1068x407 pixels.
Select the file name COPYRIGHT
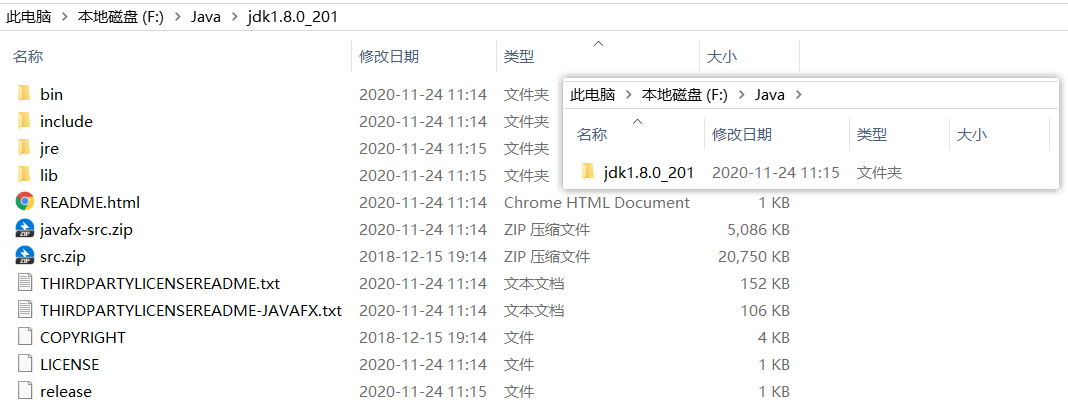click(83, 338)
